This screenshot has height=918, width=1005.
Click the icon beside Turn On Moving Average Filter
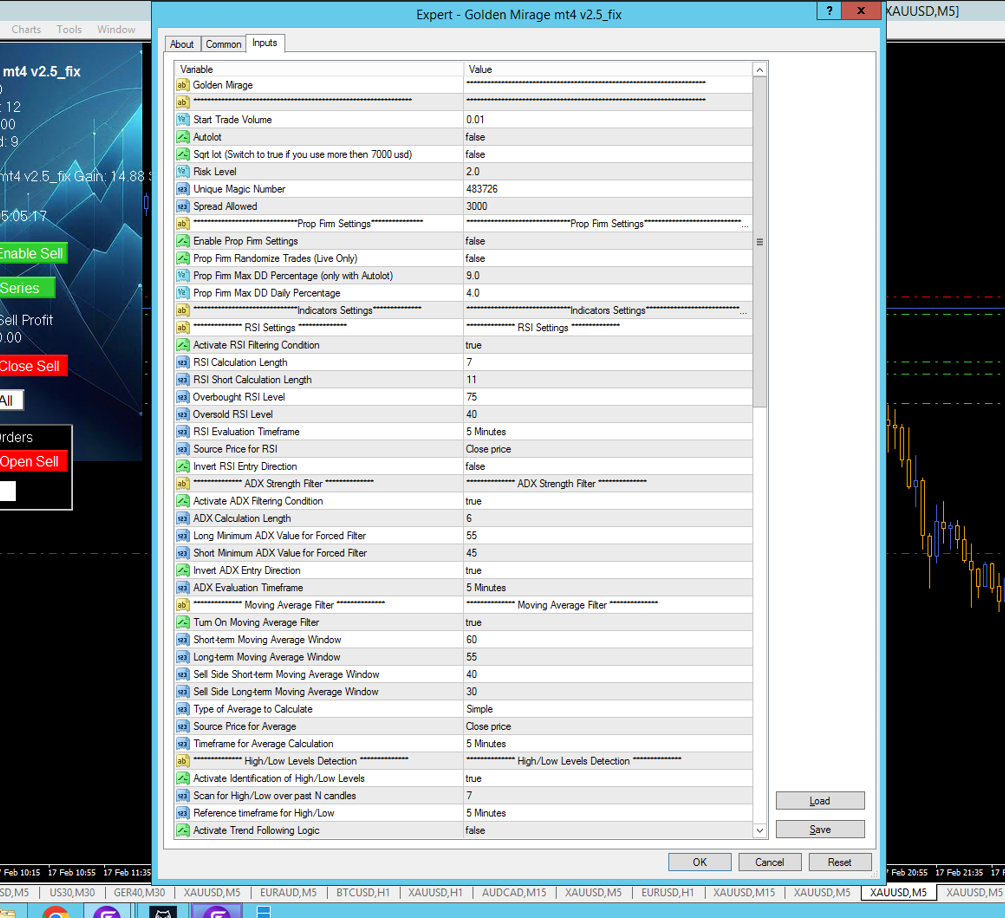183,622
